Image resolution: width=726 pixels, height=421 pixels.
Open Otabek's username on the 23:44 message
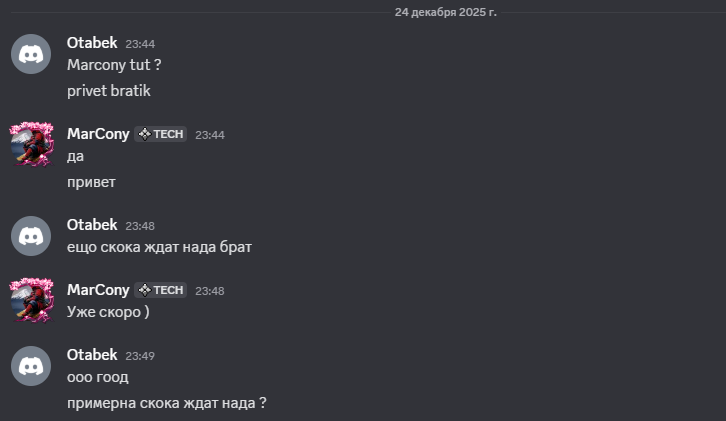92,43
